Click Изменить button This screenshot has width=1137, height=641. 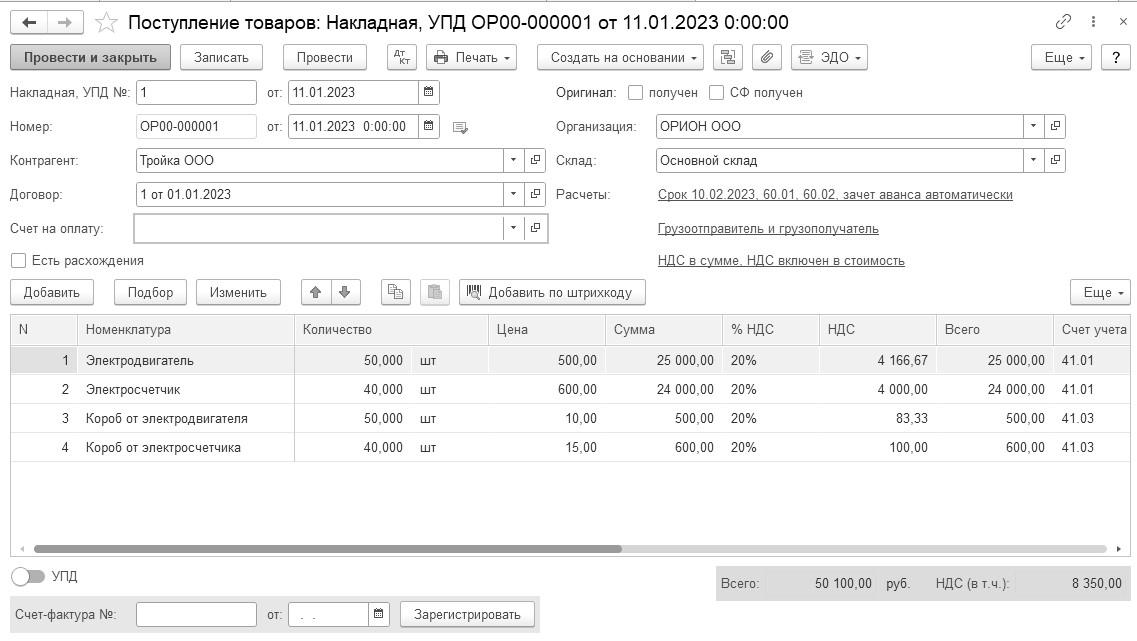(x=238, y=292)
